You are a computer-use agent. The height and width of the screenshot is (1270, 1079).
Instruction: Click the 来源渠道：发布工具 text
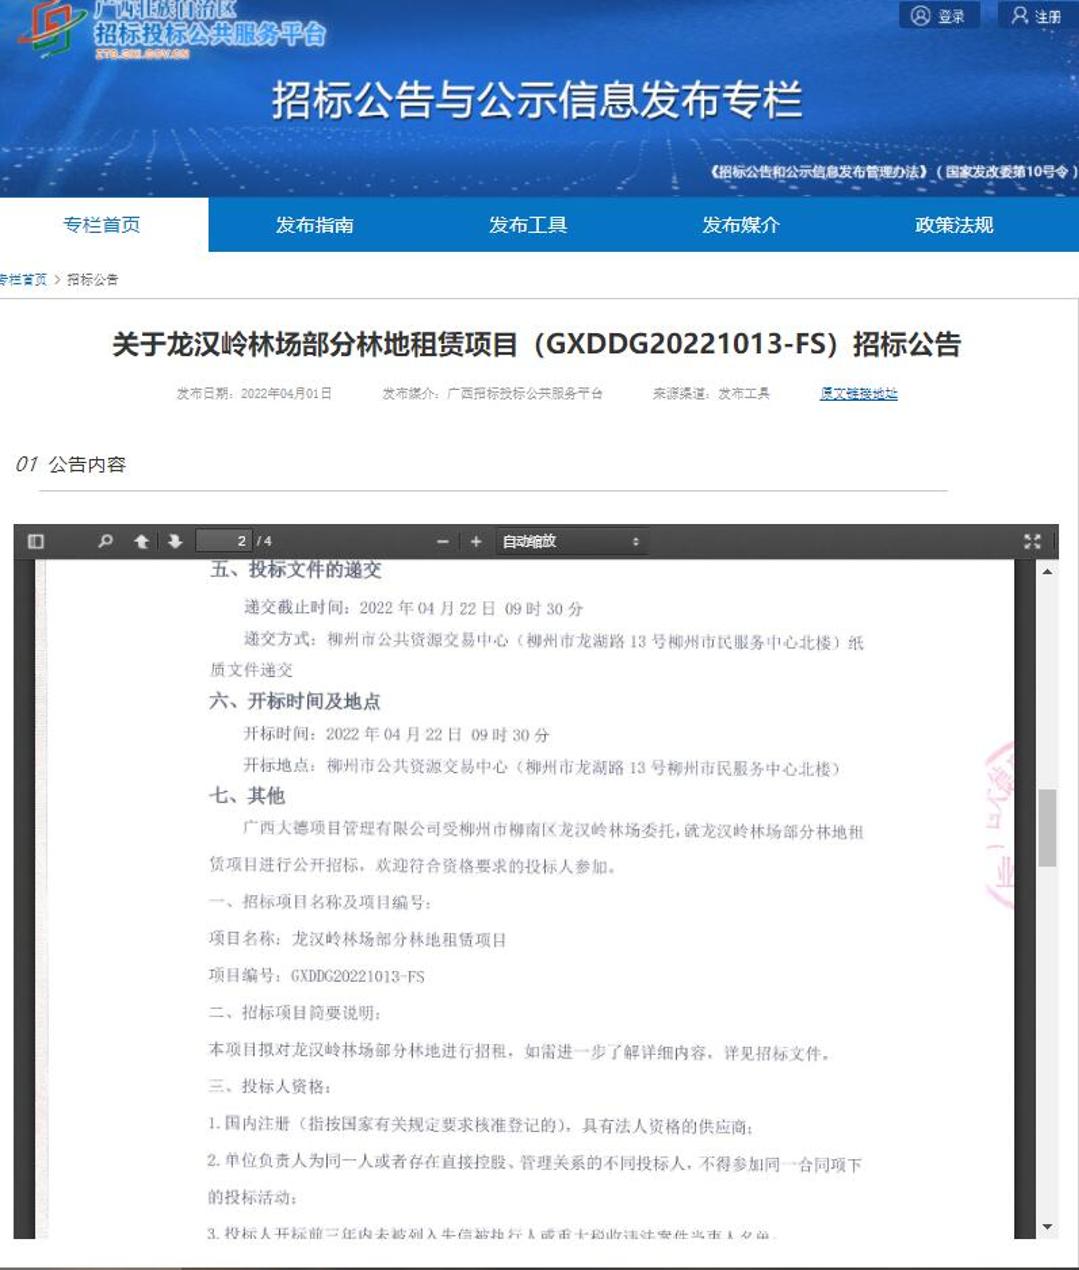711,394
